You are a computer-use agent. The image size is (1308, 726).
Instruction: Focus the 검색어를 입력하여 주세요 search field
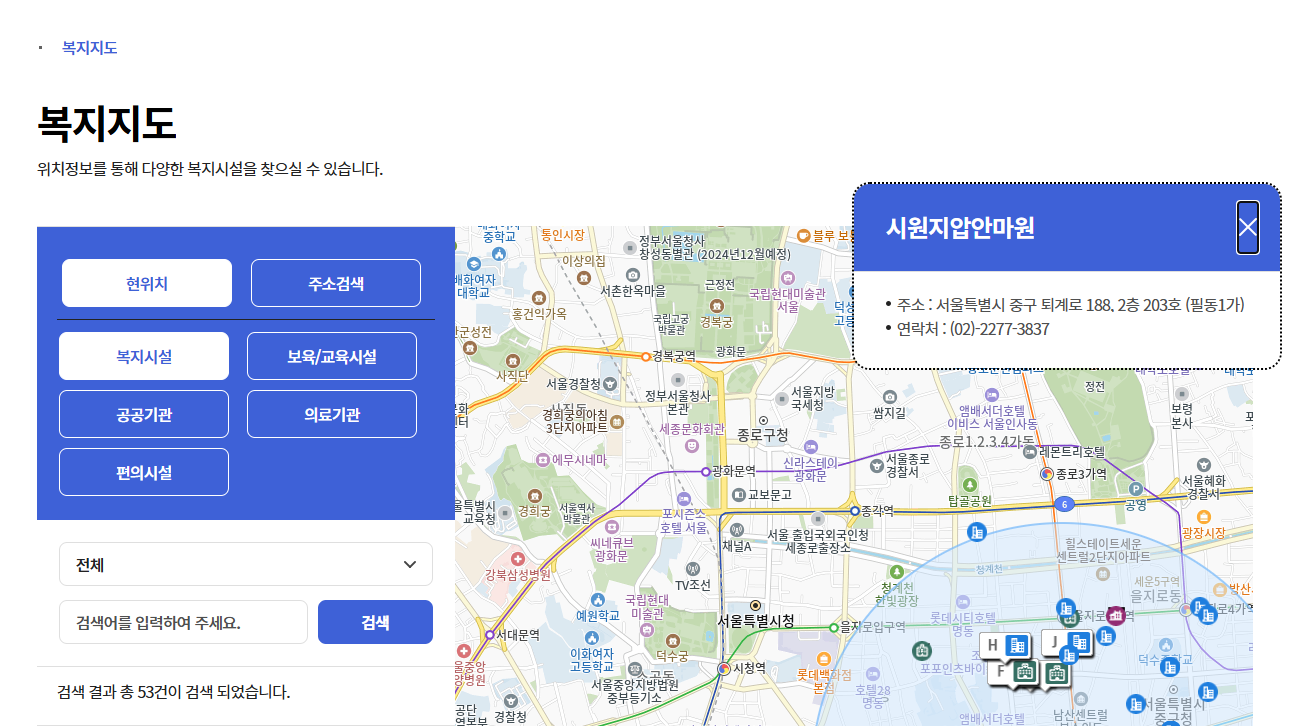(183, 622)
